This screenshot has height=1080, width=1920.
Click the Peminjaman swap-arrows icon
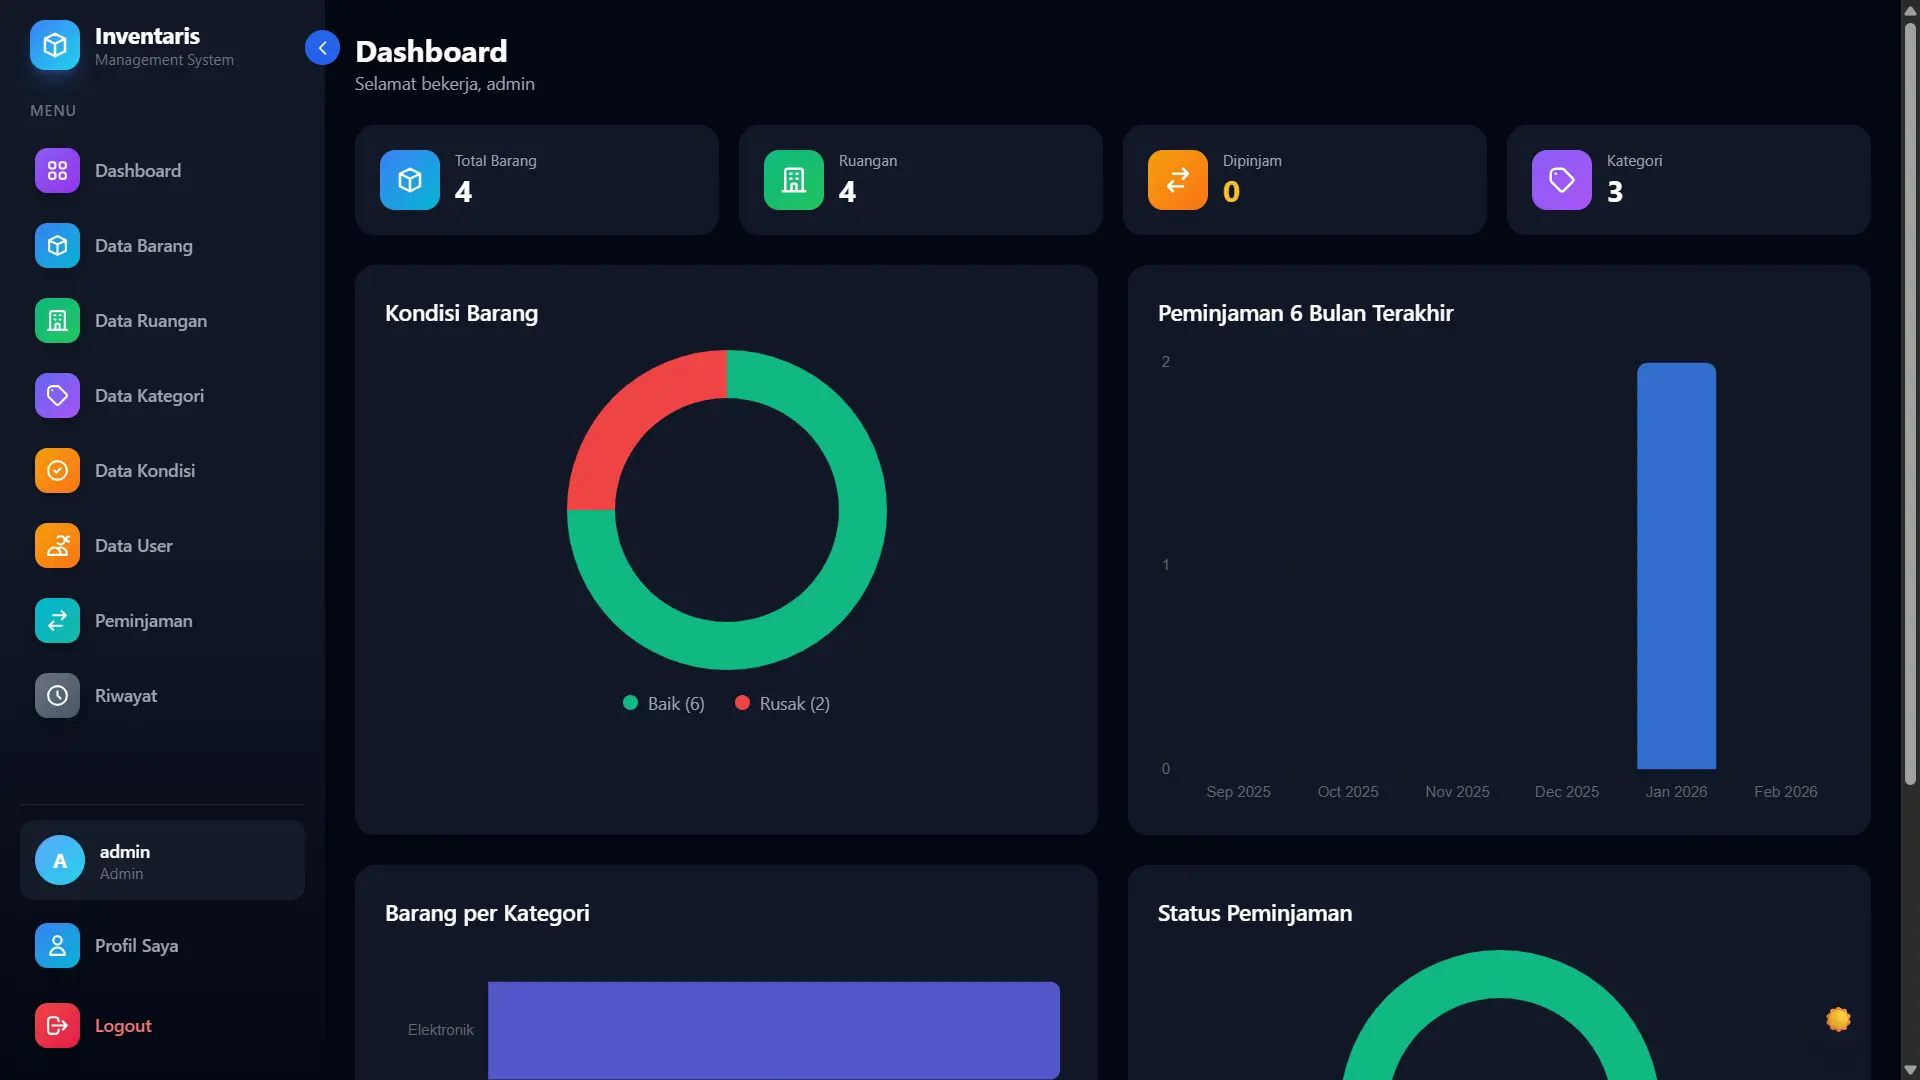coord(57,621)
